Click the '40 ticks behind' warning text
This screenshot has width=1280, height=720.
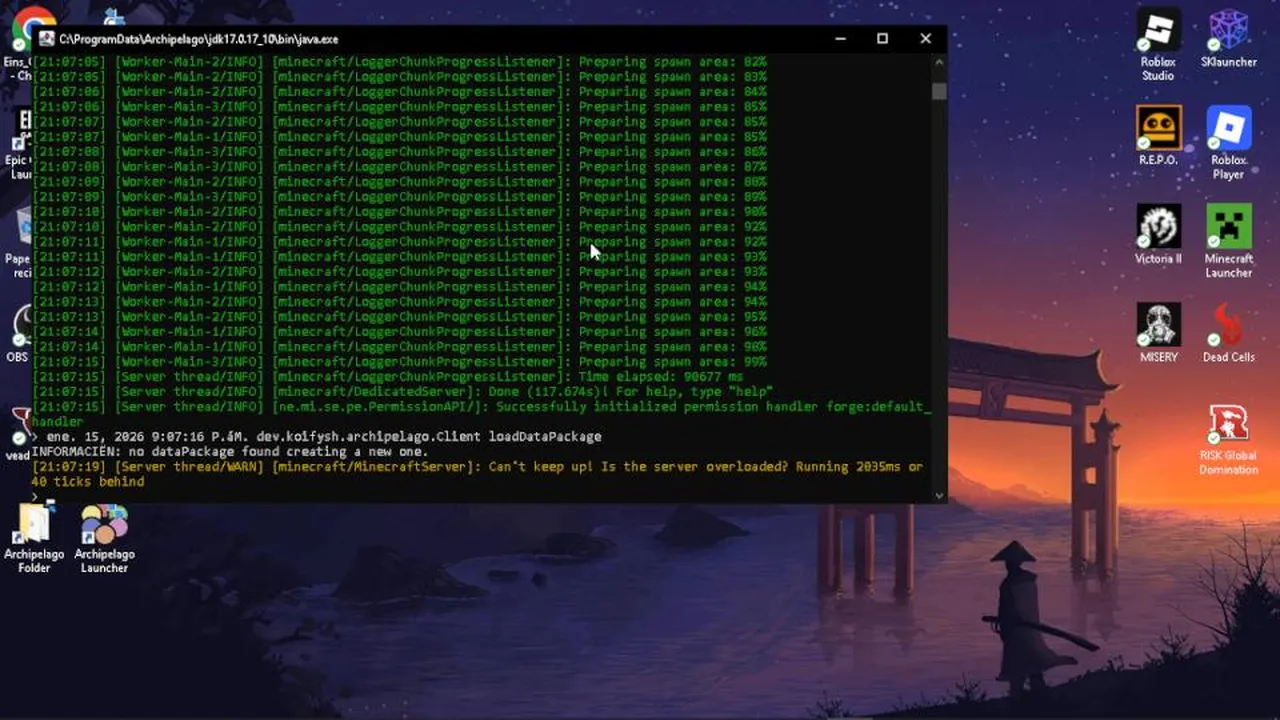pyautogui.click(x=88, y=482)
